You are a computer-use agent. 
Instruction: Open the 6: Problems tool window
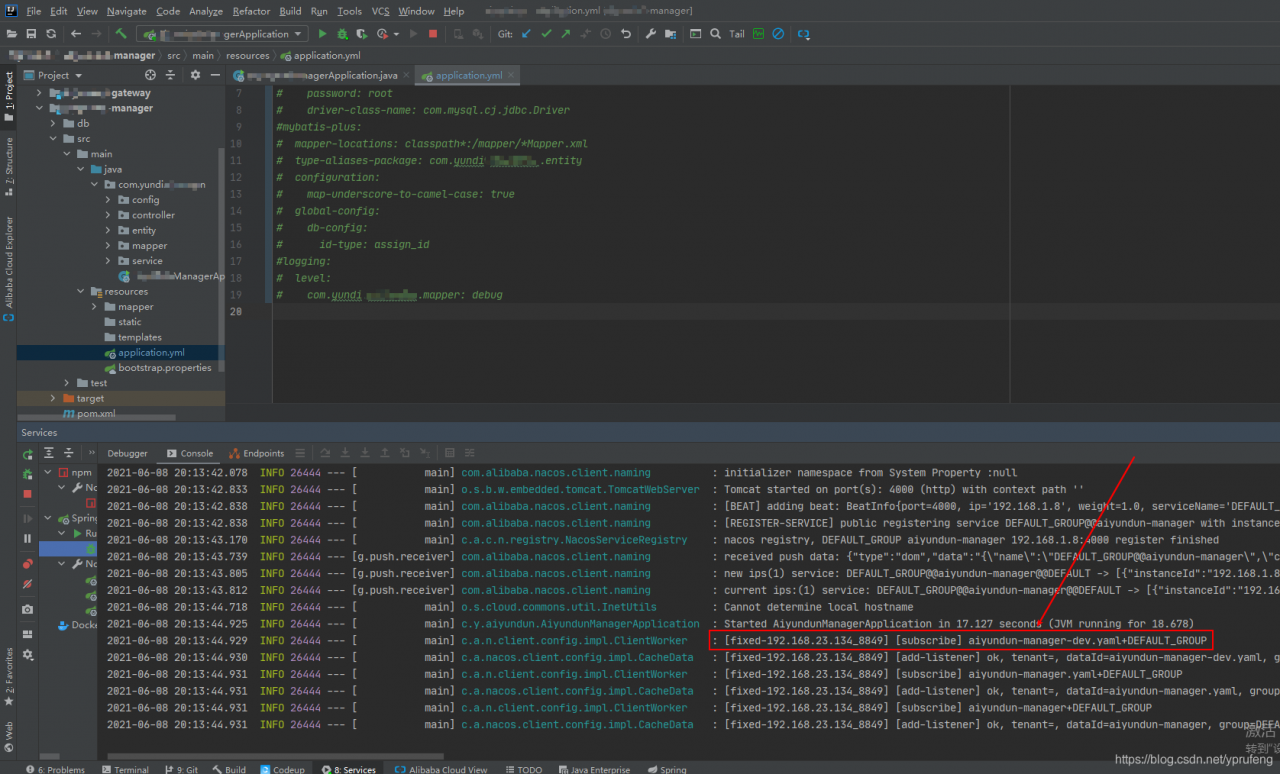pyautogui.click(x=54, y=769)
